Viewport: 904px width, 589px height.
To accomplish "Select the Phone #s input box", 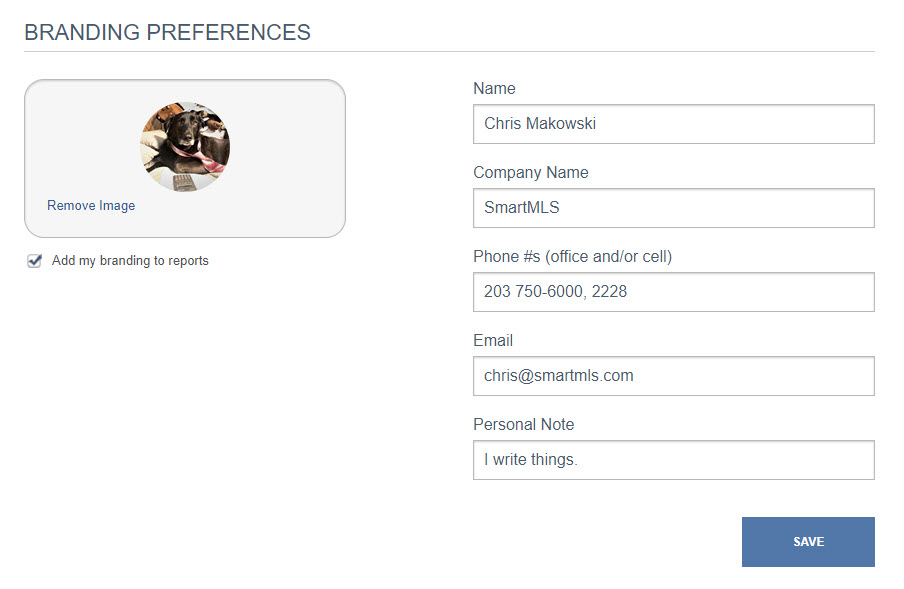I will (x=673, y=292).
